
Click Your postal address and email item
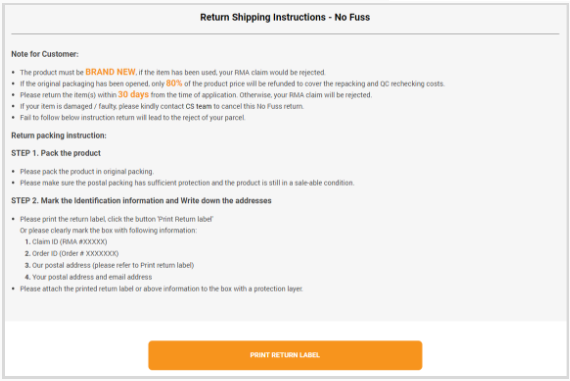point(88,277)
